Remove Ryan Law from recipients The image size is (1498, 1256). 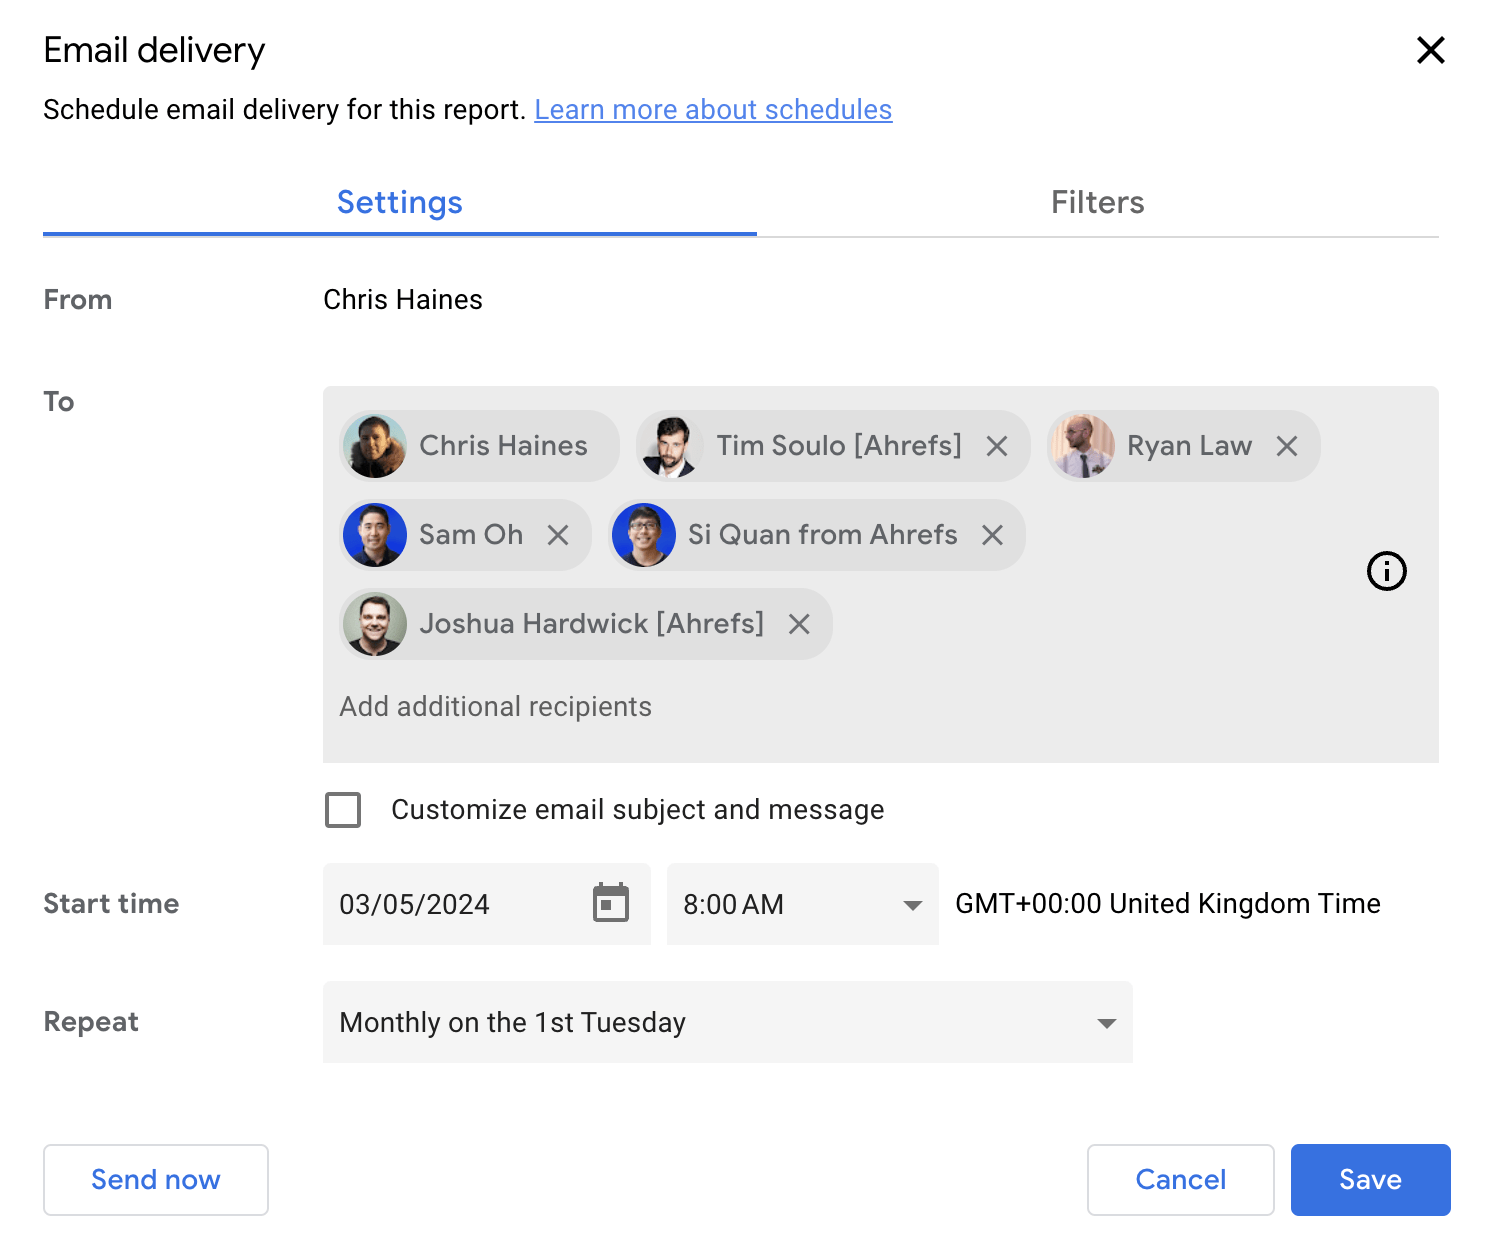[x=1287, y=446]
